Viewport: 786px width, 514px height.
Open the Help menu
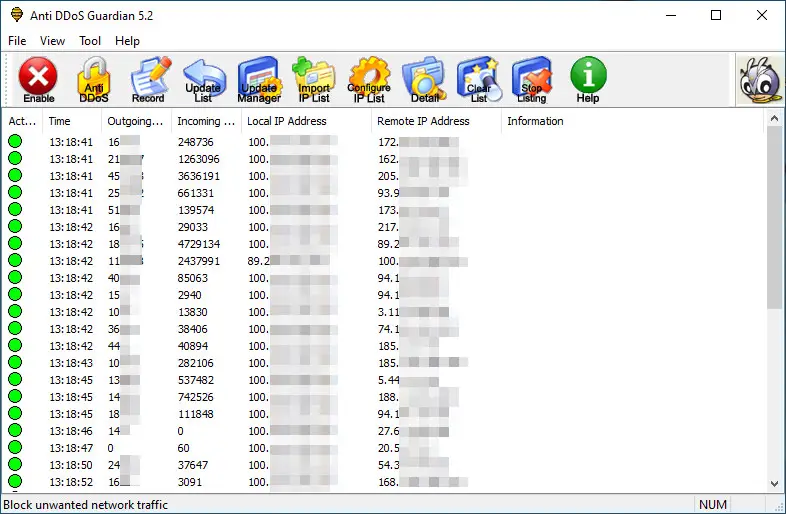[x=127, y=41]
